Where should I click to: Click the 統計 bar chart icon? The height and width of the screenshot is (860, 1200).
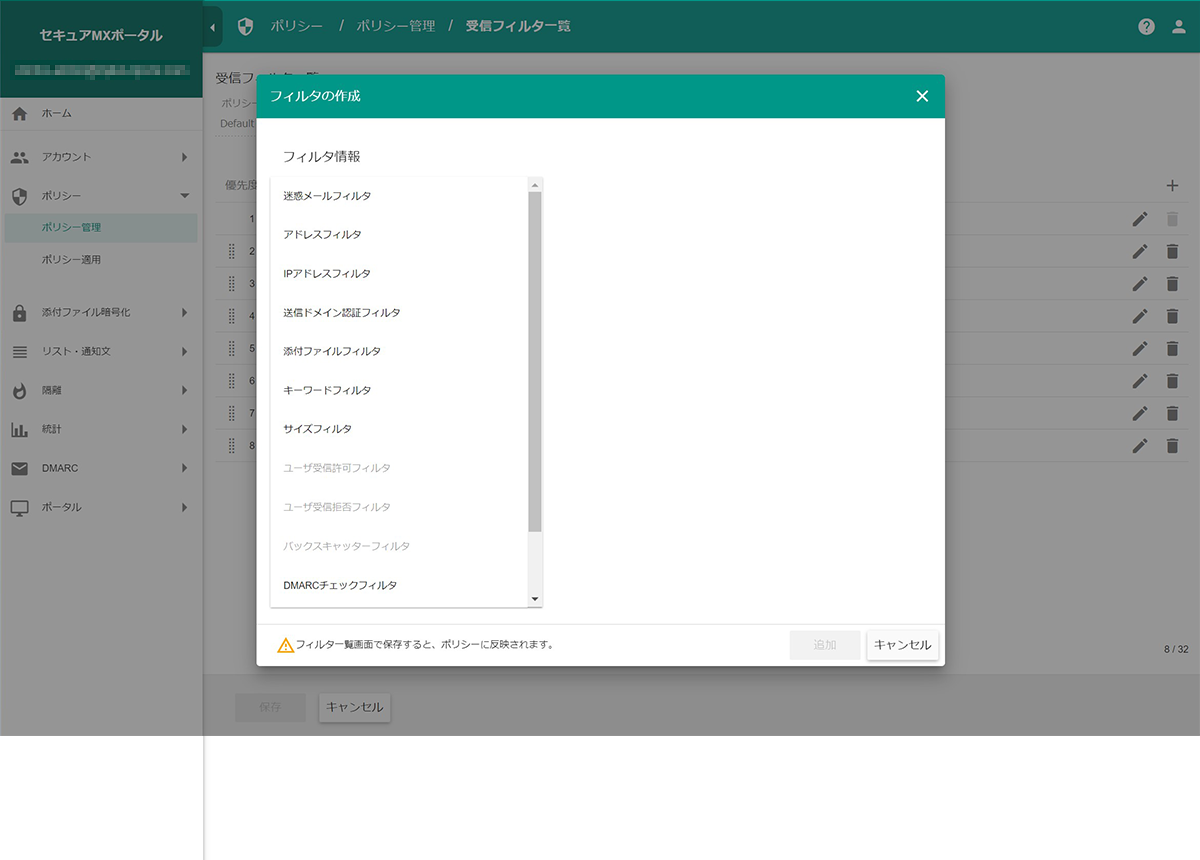pyautogui.click(x=19, y=430)
